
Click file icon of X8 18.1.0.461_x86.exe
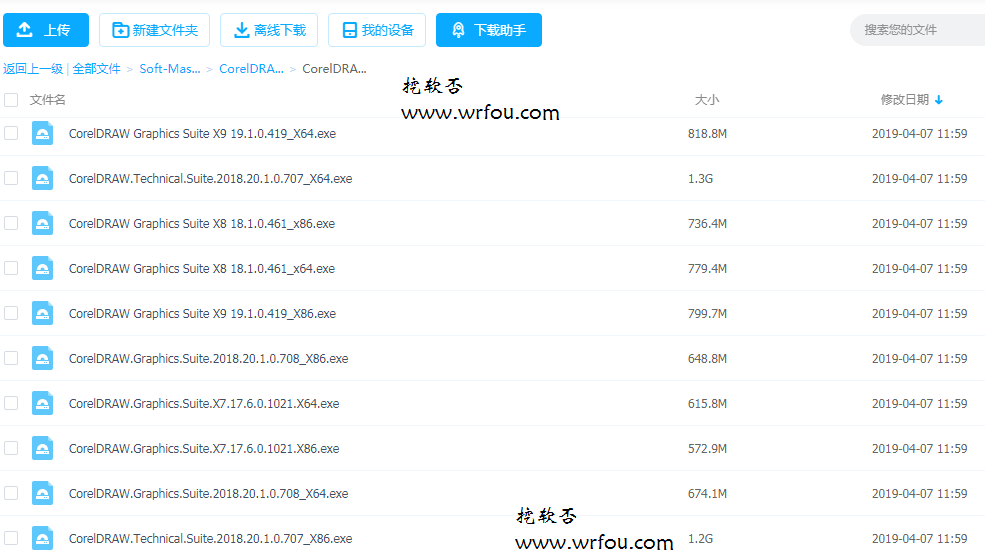click(x=42, y=223)
